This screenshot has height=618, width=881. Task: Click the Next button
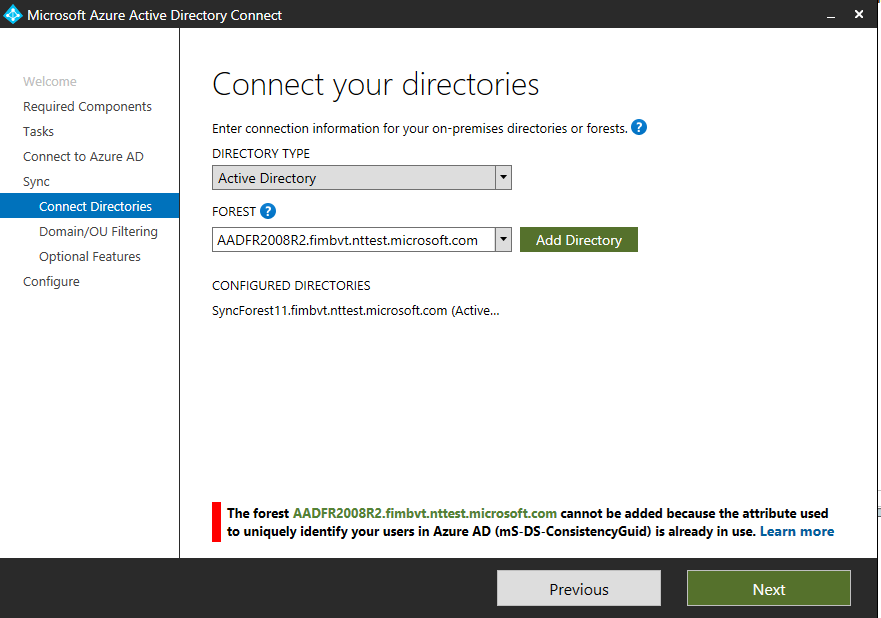tap(768, 588)
